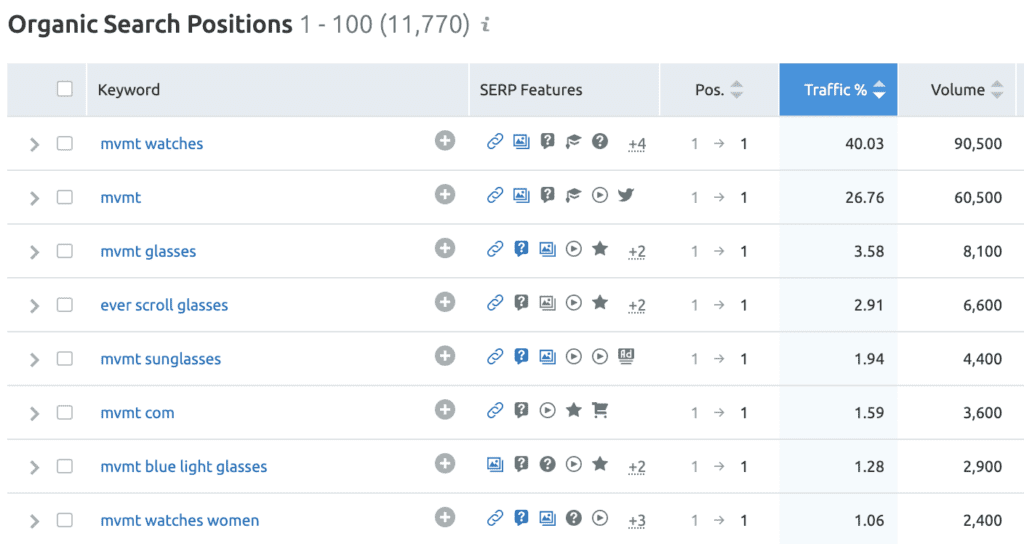1024x544 pixels.
Task: Open the ever scroll glasses keyword link
Action: [164, 305]
